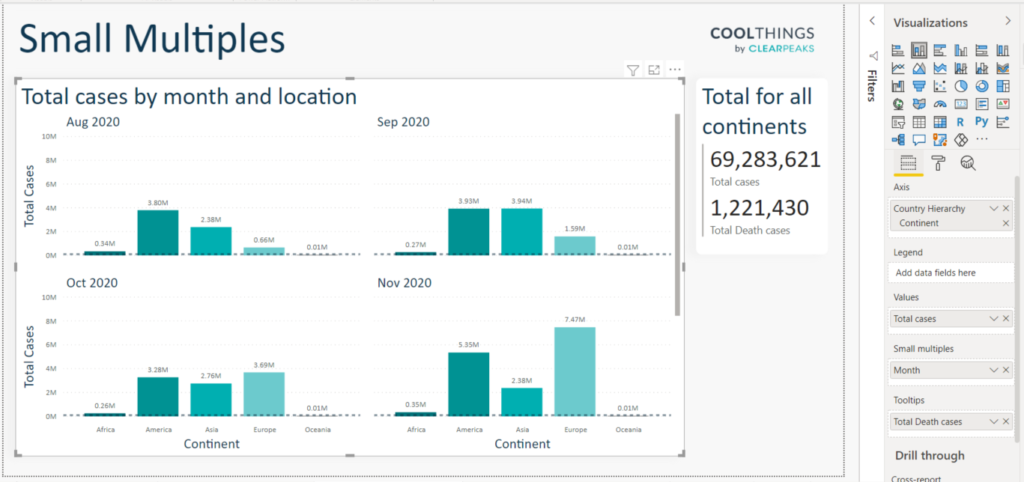Select the table visual

point(920,121)
